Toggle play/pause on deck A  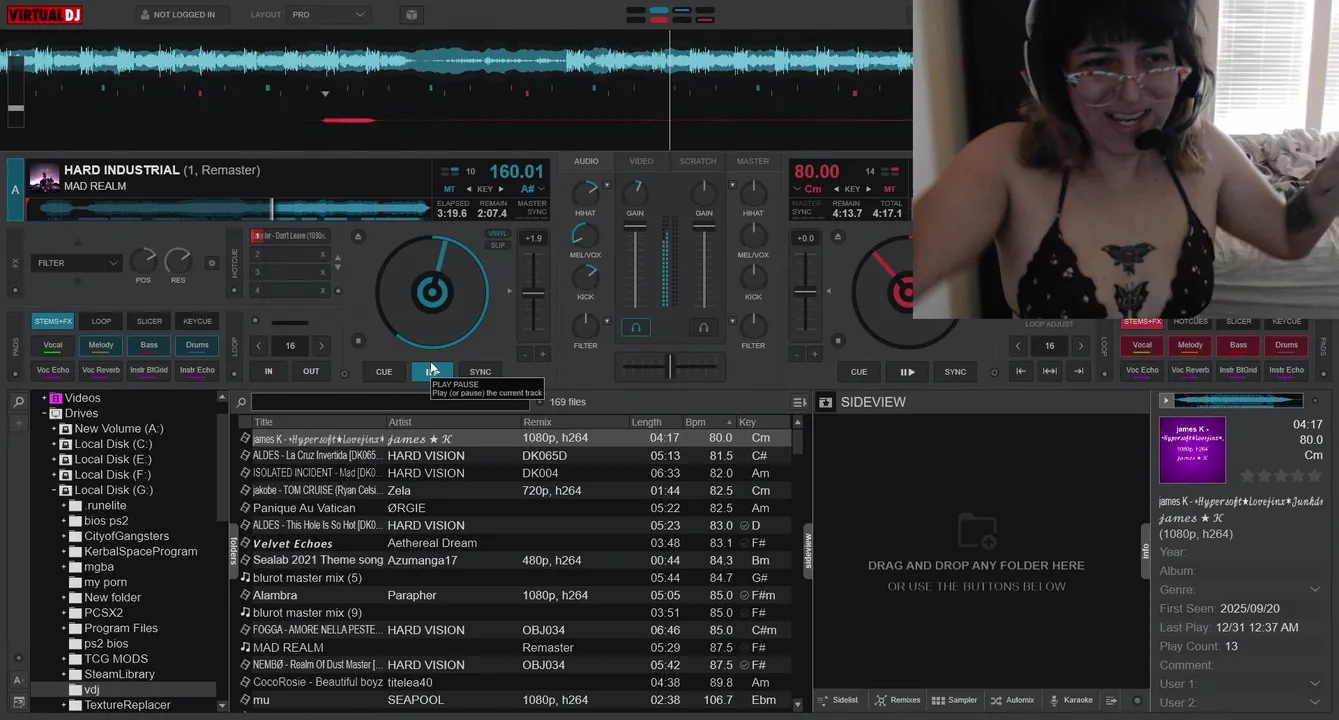pyautogui.click(x=432, y=372)
